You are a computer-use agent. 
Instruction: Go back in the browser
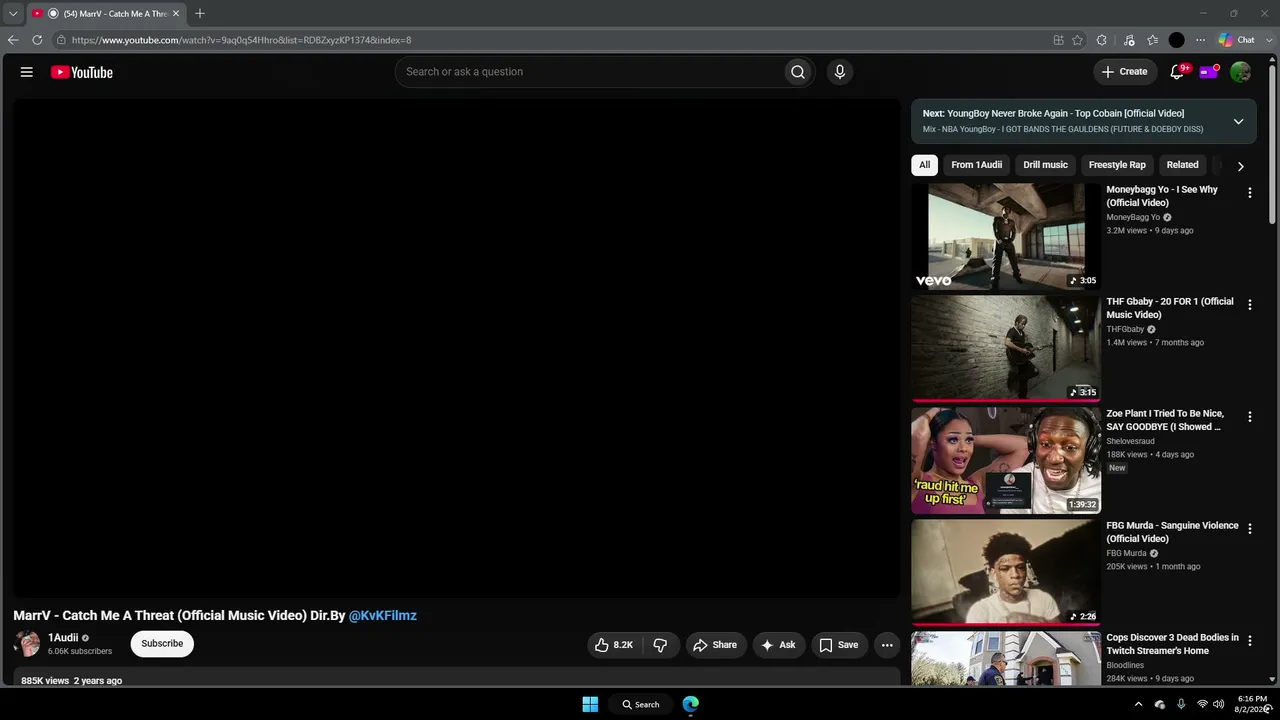point(13,40)
